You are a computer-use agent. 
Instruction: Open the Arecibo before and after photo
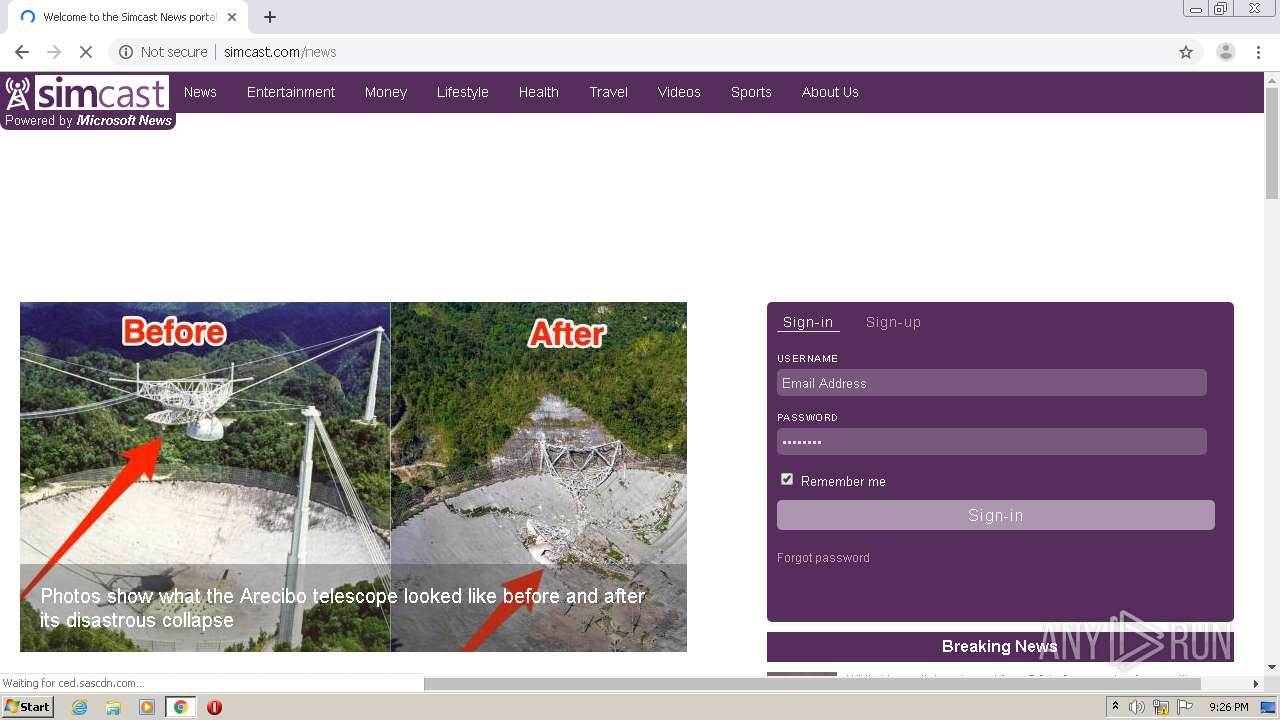[353, 477]
